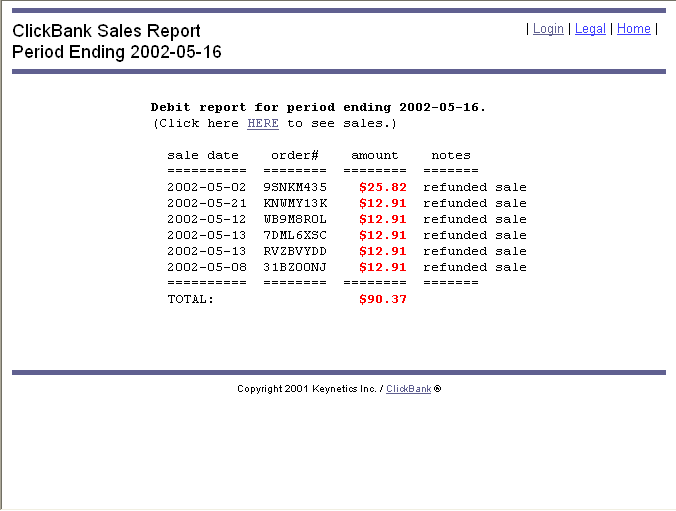Click sale date 2002-05-08
676x511 pixels.
(x=207, y=267)
